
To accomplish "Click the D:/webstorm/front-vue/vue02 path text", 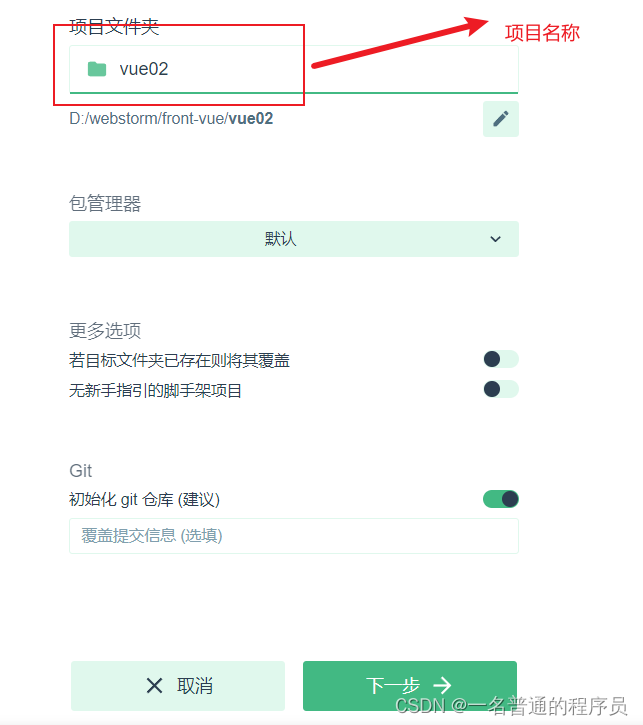I will tap(171, 119).
